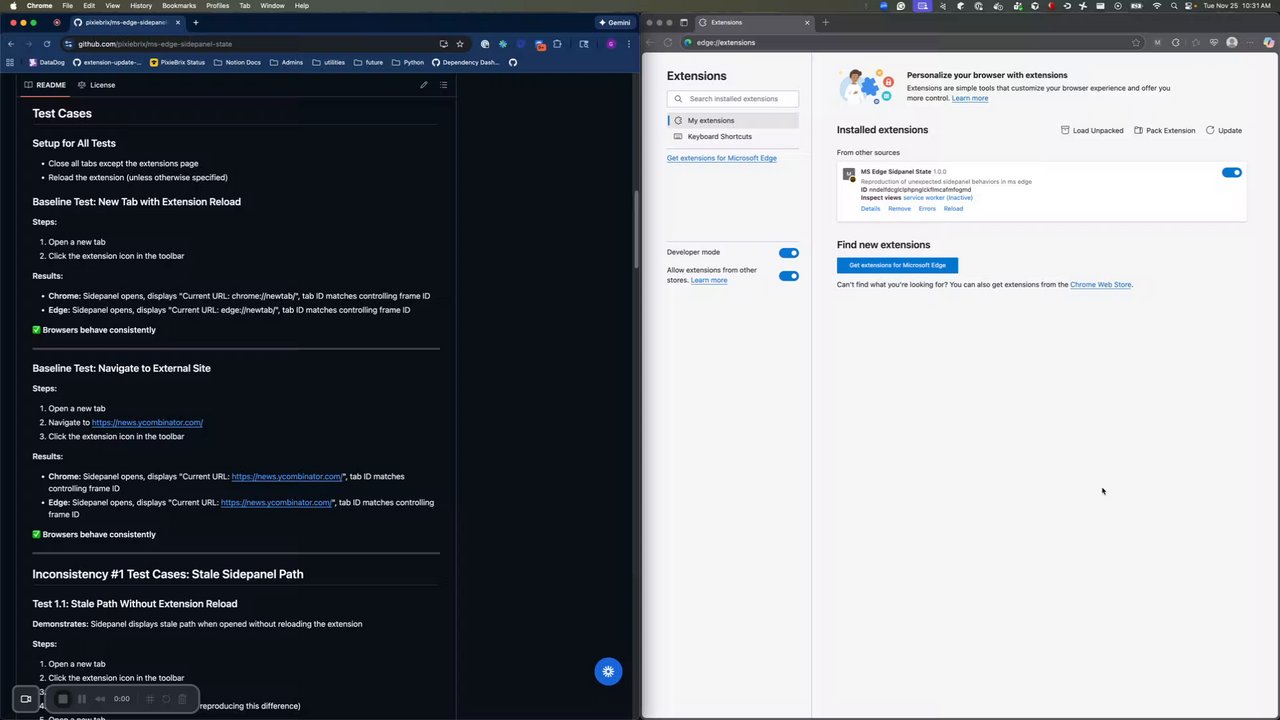
Task: Bookmark this GitHub page with the star
Action: (460, 44)
